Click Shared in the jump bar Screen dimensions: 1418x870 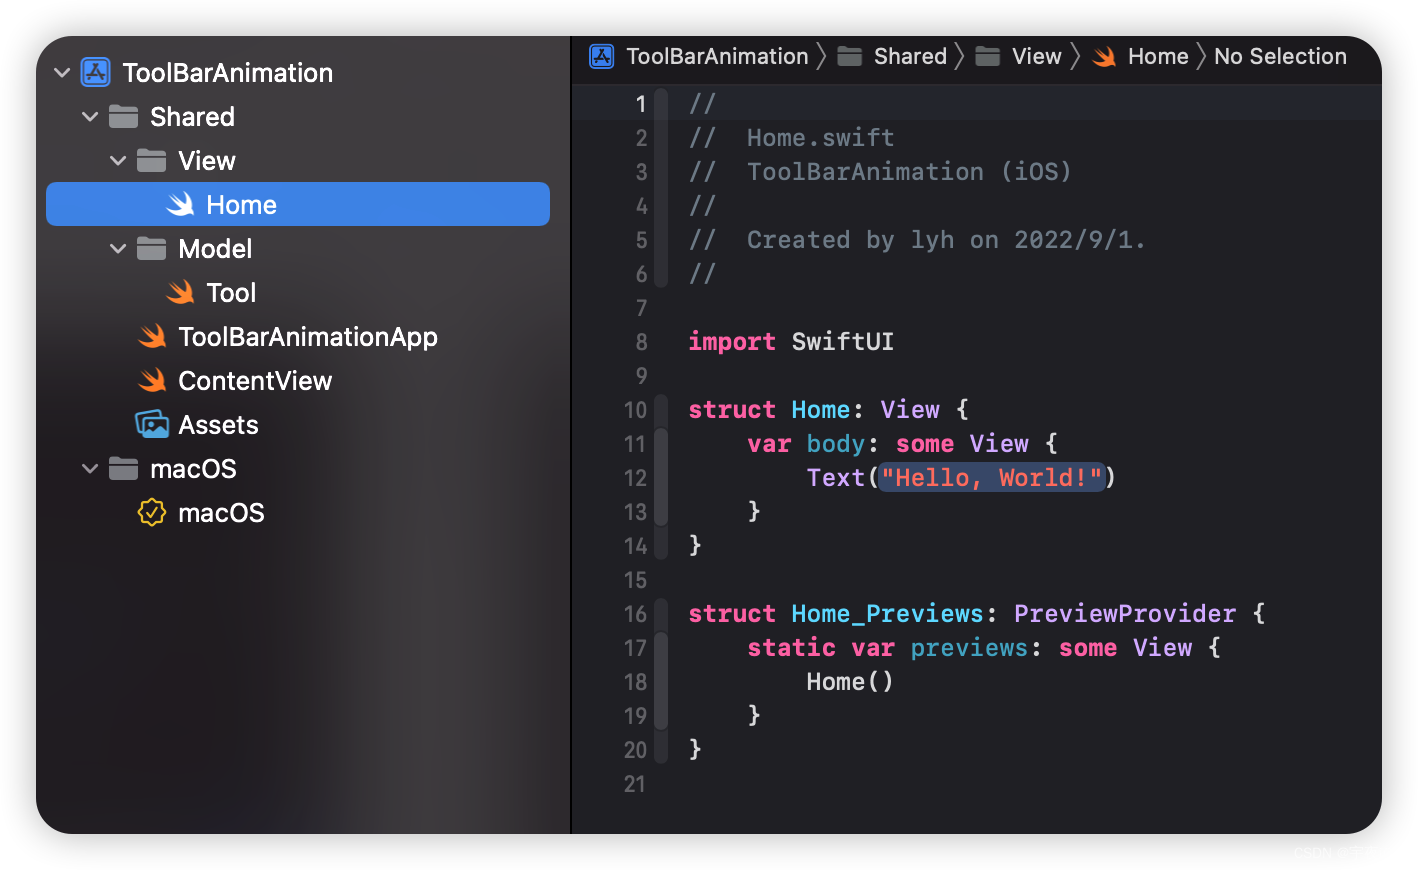pos(910,56)
